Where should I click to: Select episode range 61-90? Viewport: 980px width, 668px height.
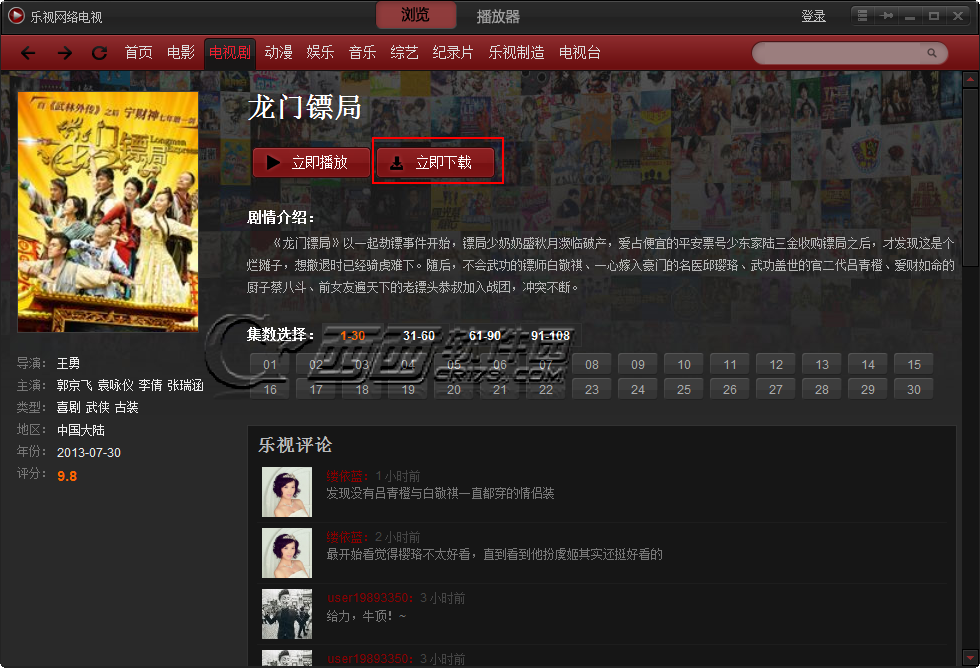(x=485, y=336)
